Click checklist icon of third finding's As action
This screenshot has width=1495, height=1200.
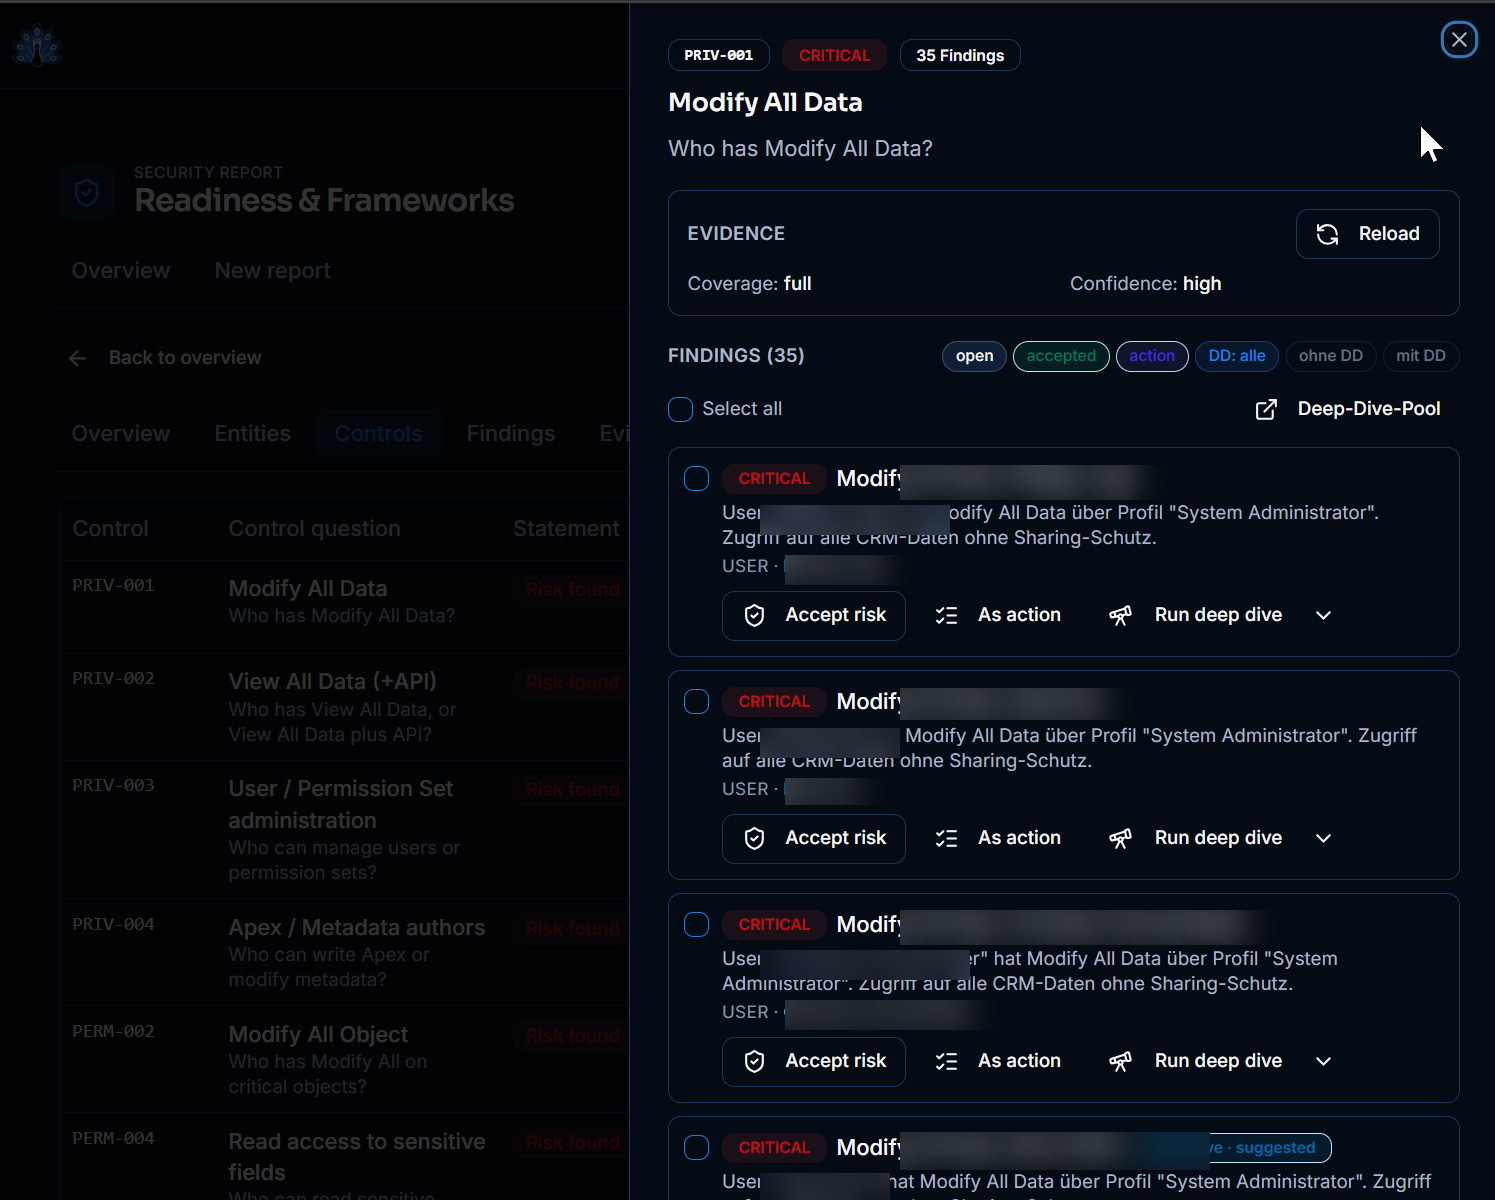946,1061
